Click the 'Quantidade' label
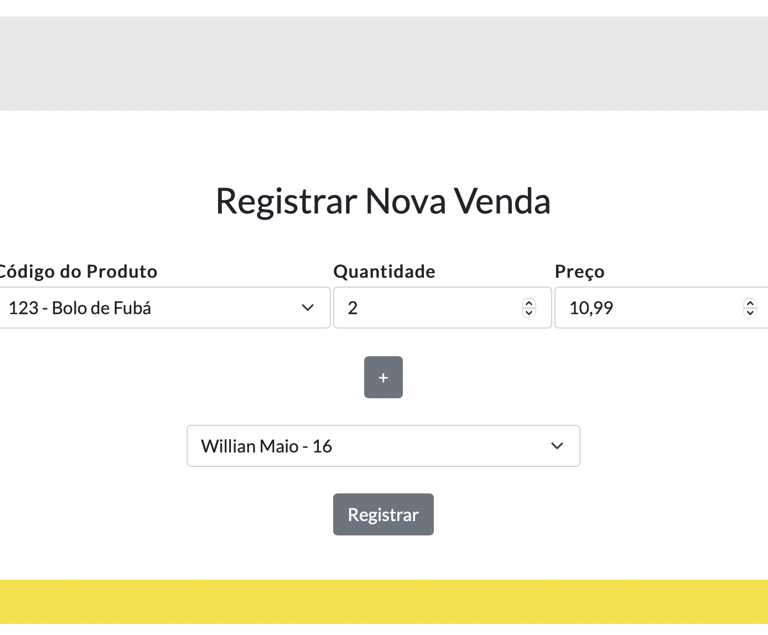 click(x=384, y=271)
